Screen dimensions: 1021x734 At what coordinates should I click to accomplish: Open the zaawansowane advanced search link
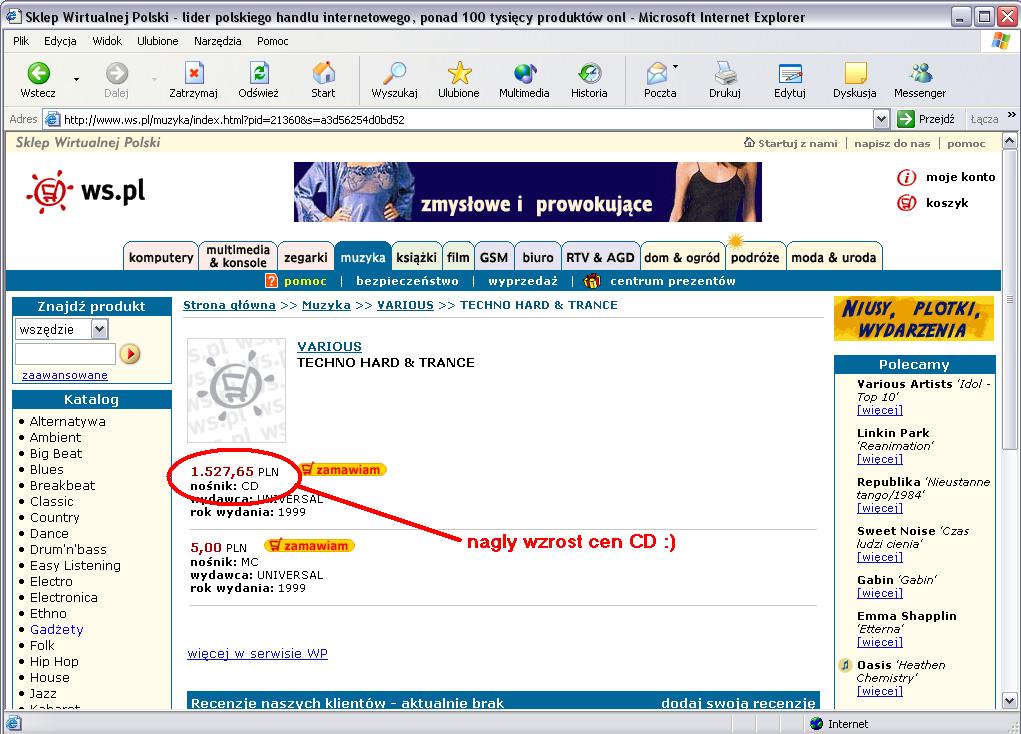pyautogui.click(x=65, y=375)
